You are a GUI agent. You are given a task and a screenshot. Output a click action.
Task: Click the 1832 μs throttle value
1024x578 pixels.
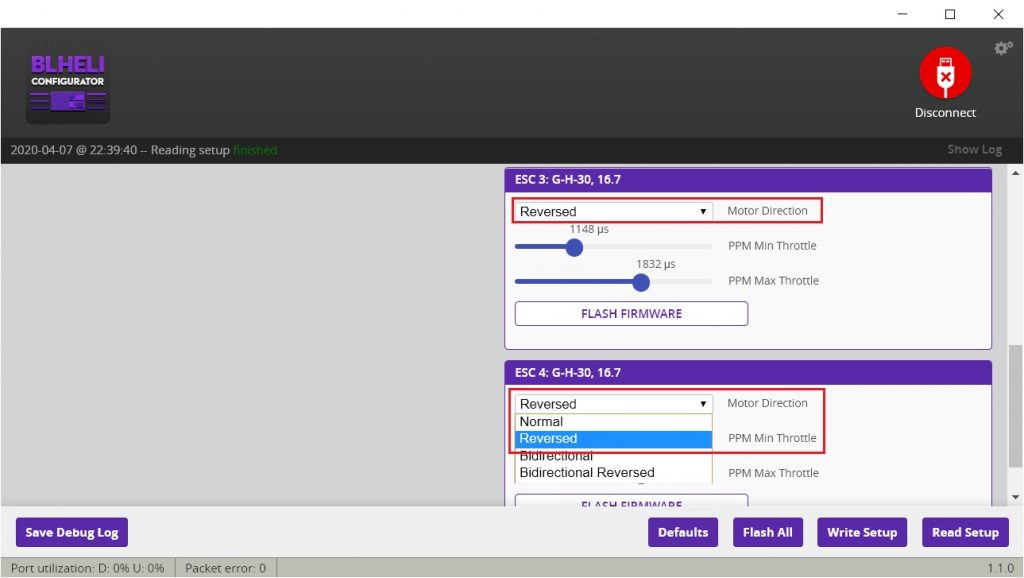(x=656, y=264)
